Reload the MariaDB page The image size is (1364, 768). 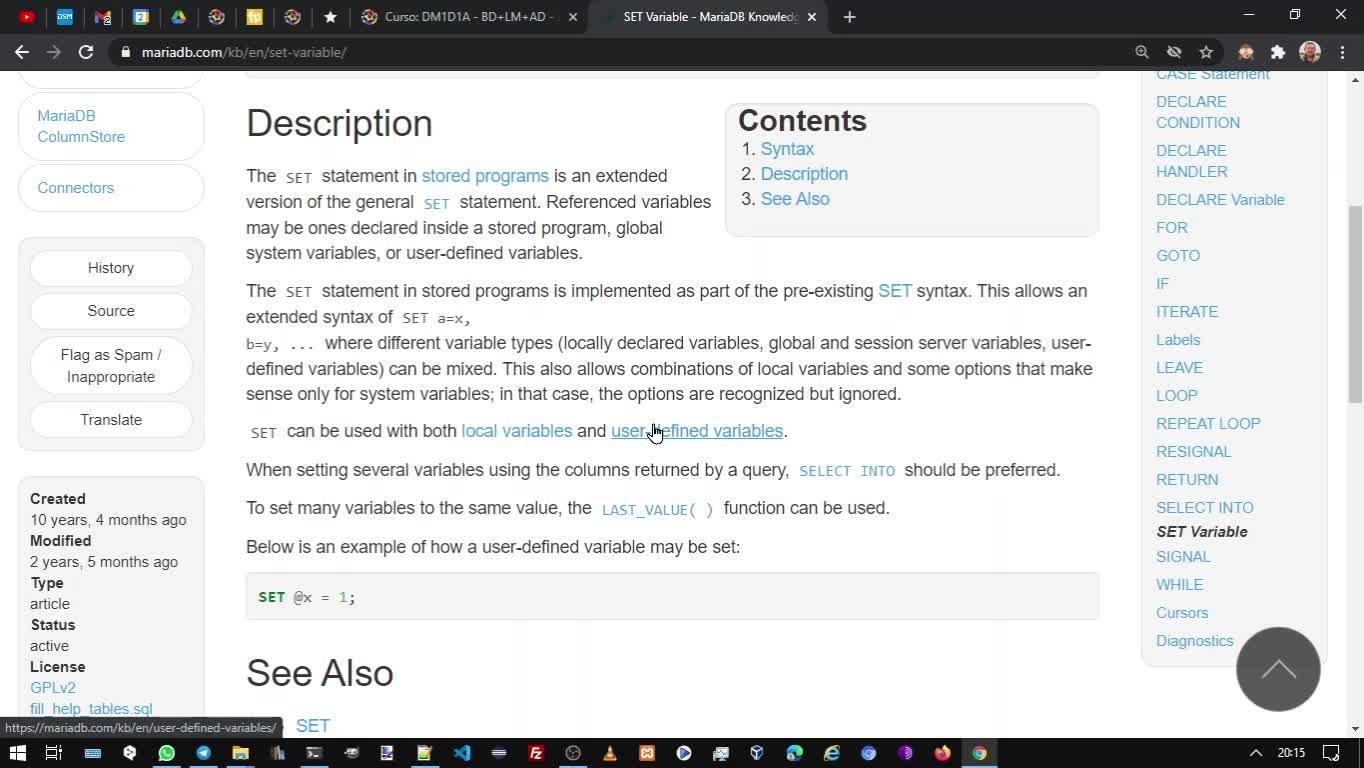tap(86, 52)
